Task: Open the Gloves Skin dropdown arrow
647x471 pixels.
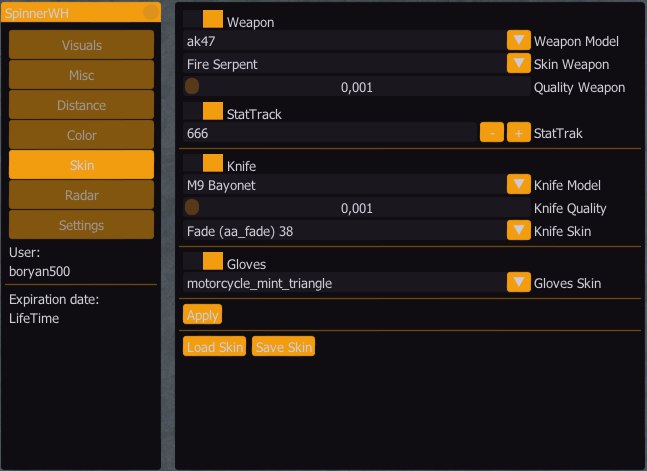Action: [x=519, y=282]
